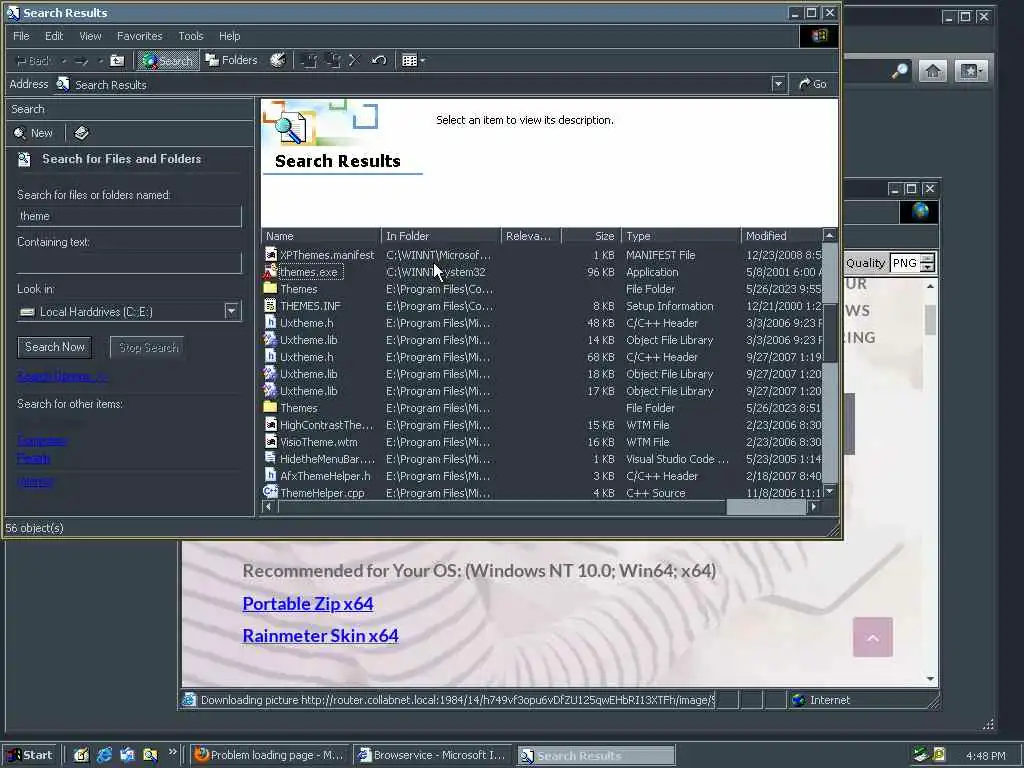Select the XPThemes.manifest file icon
1024x768 pixels.
(270, 254)
